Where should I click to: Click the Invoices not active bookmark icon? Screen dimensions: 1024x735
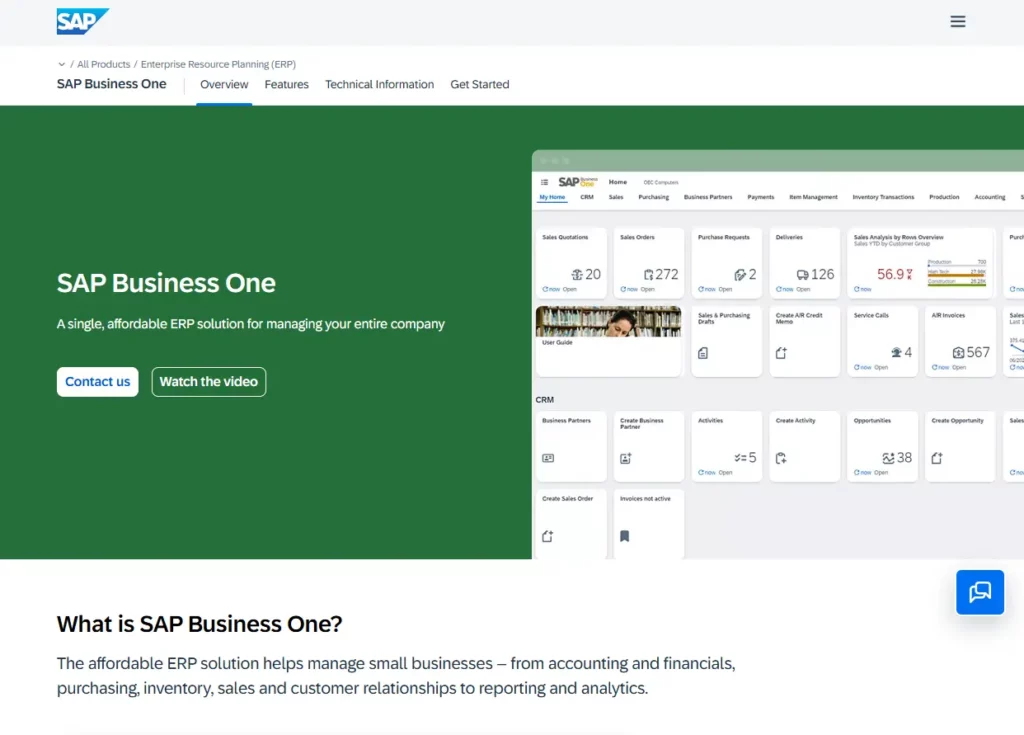pyautogui.click(x=625, y=536)
